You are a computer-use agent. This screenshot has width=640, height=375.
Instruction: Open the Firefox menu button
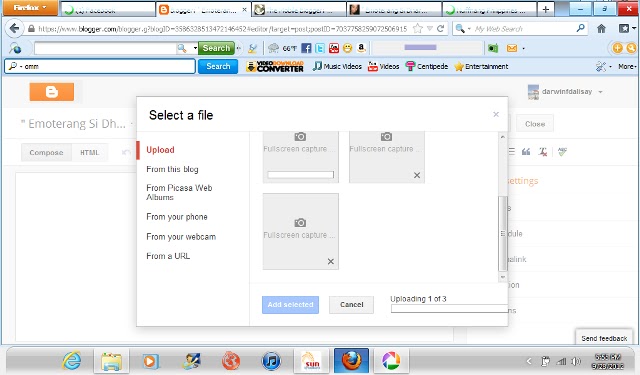(30, 8)
